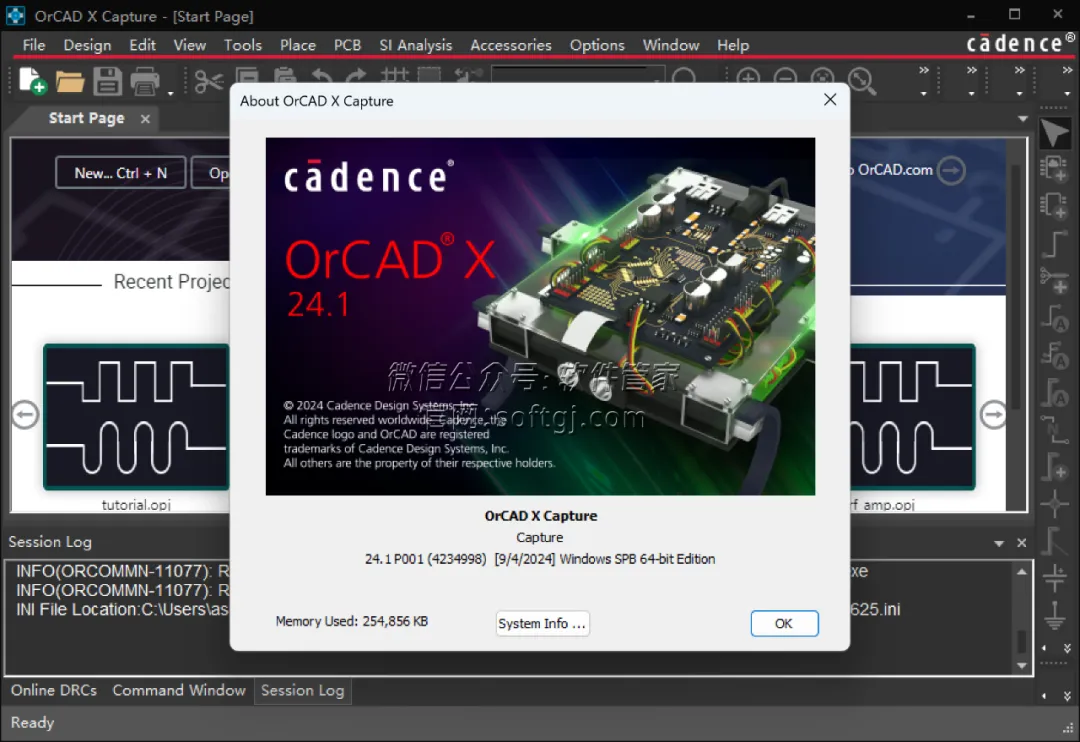Open the SI Analysis menu
Screen dimensions: 1080x742
[415, 45]
